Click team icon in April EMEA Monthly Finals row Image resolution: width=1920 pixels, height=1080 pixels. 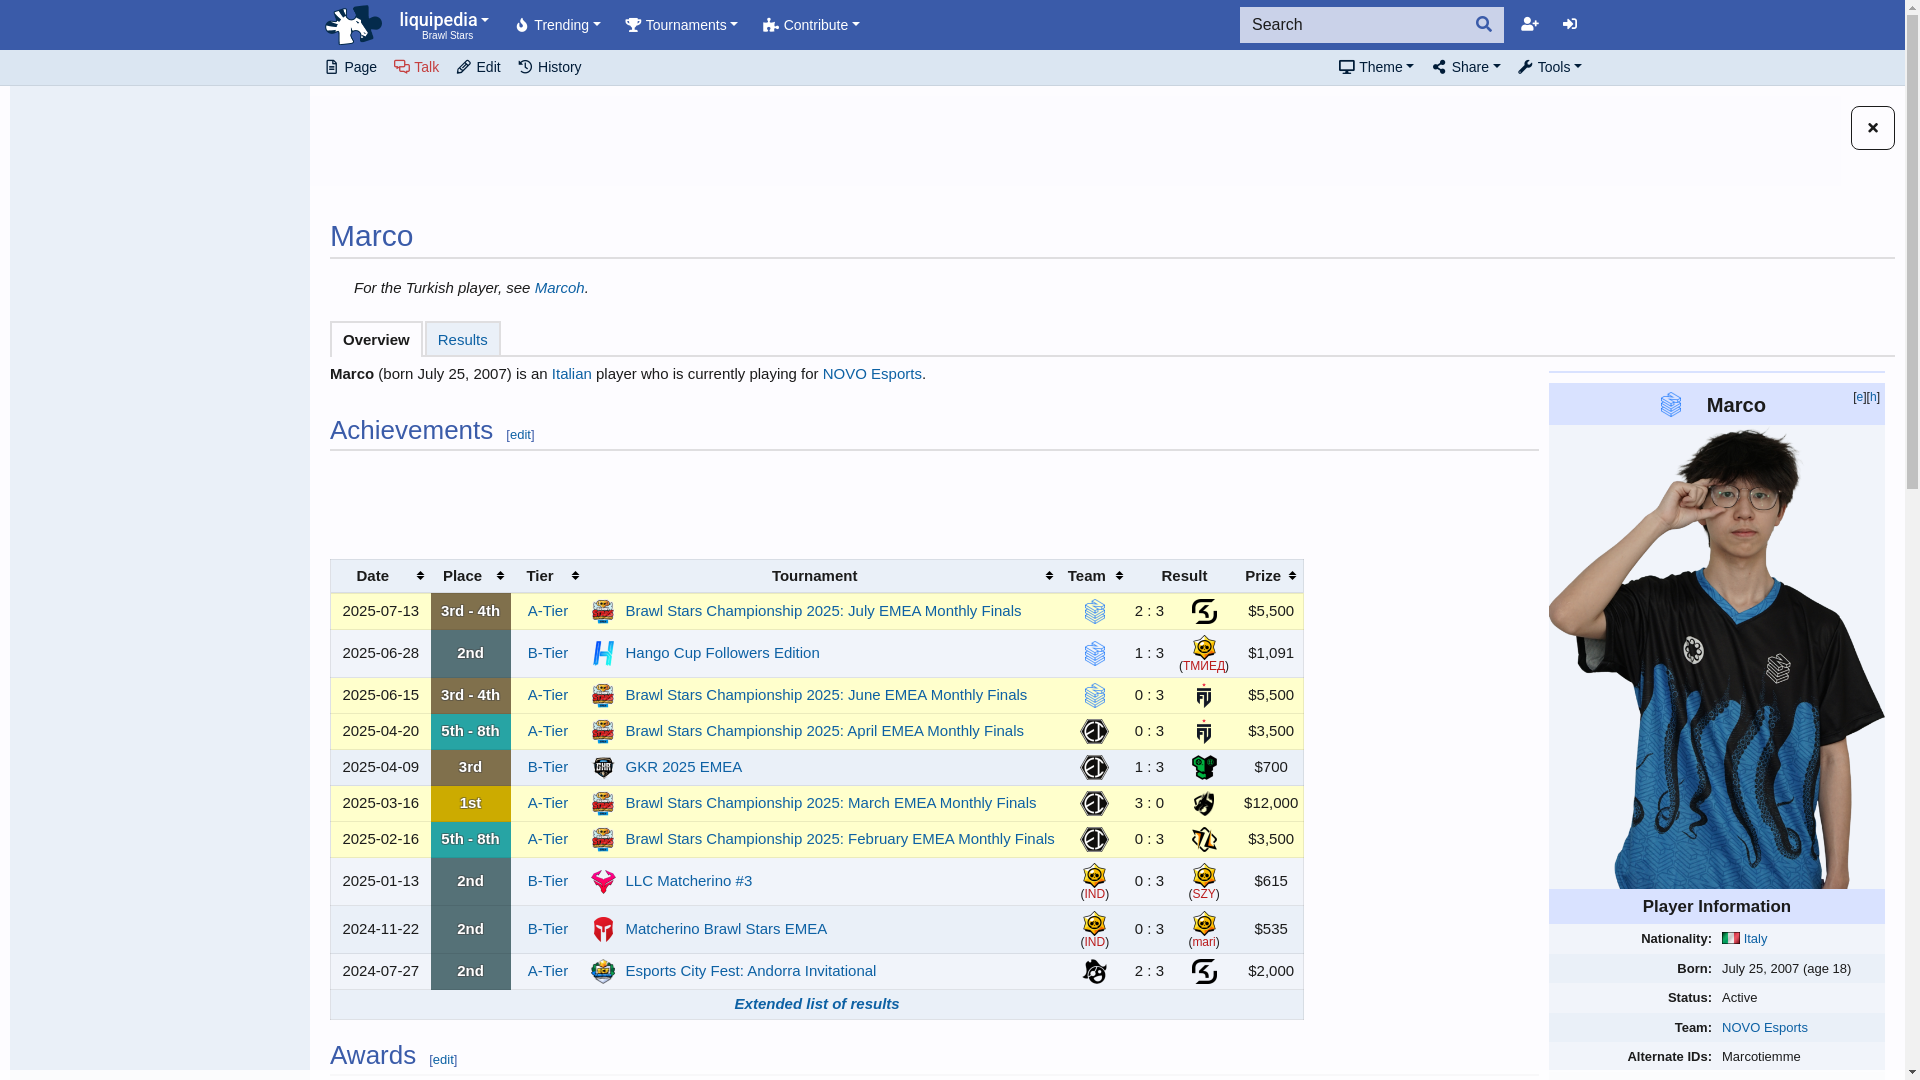tap(1095, 731)
